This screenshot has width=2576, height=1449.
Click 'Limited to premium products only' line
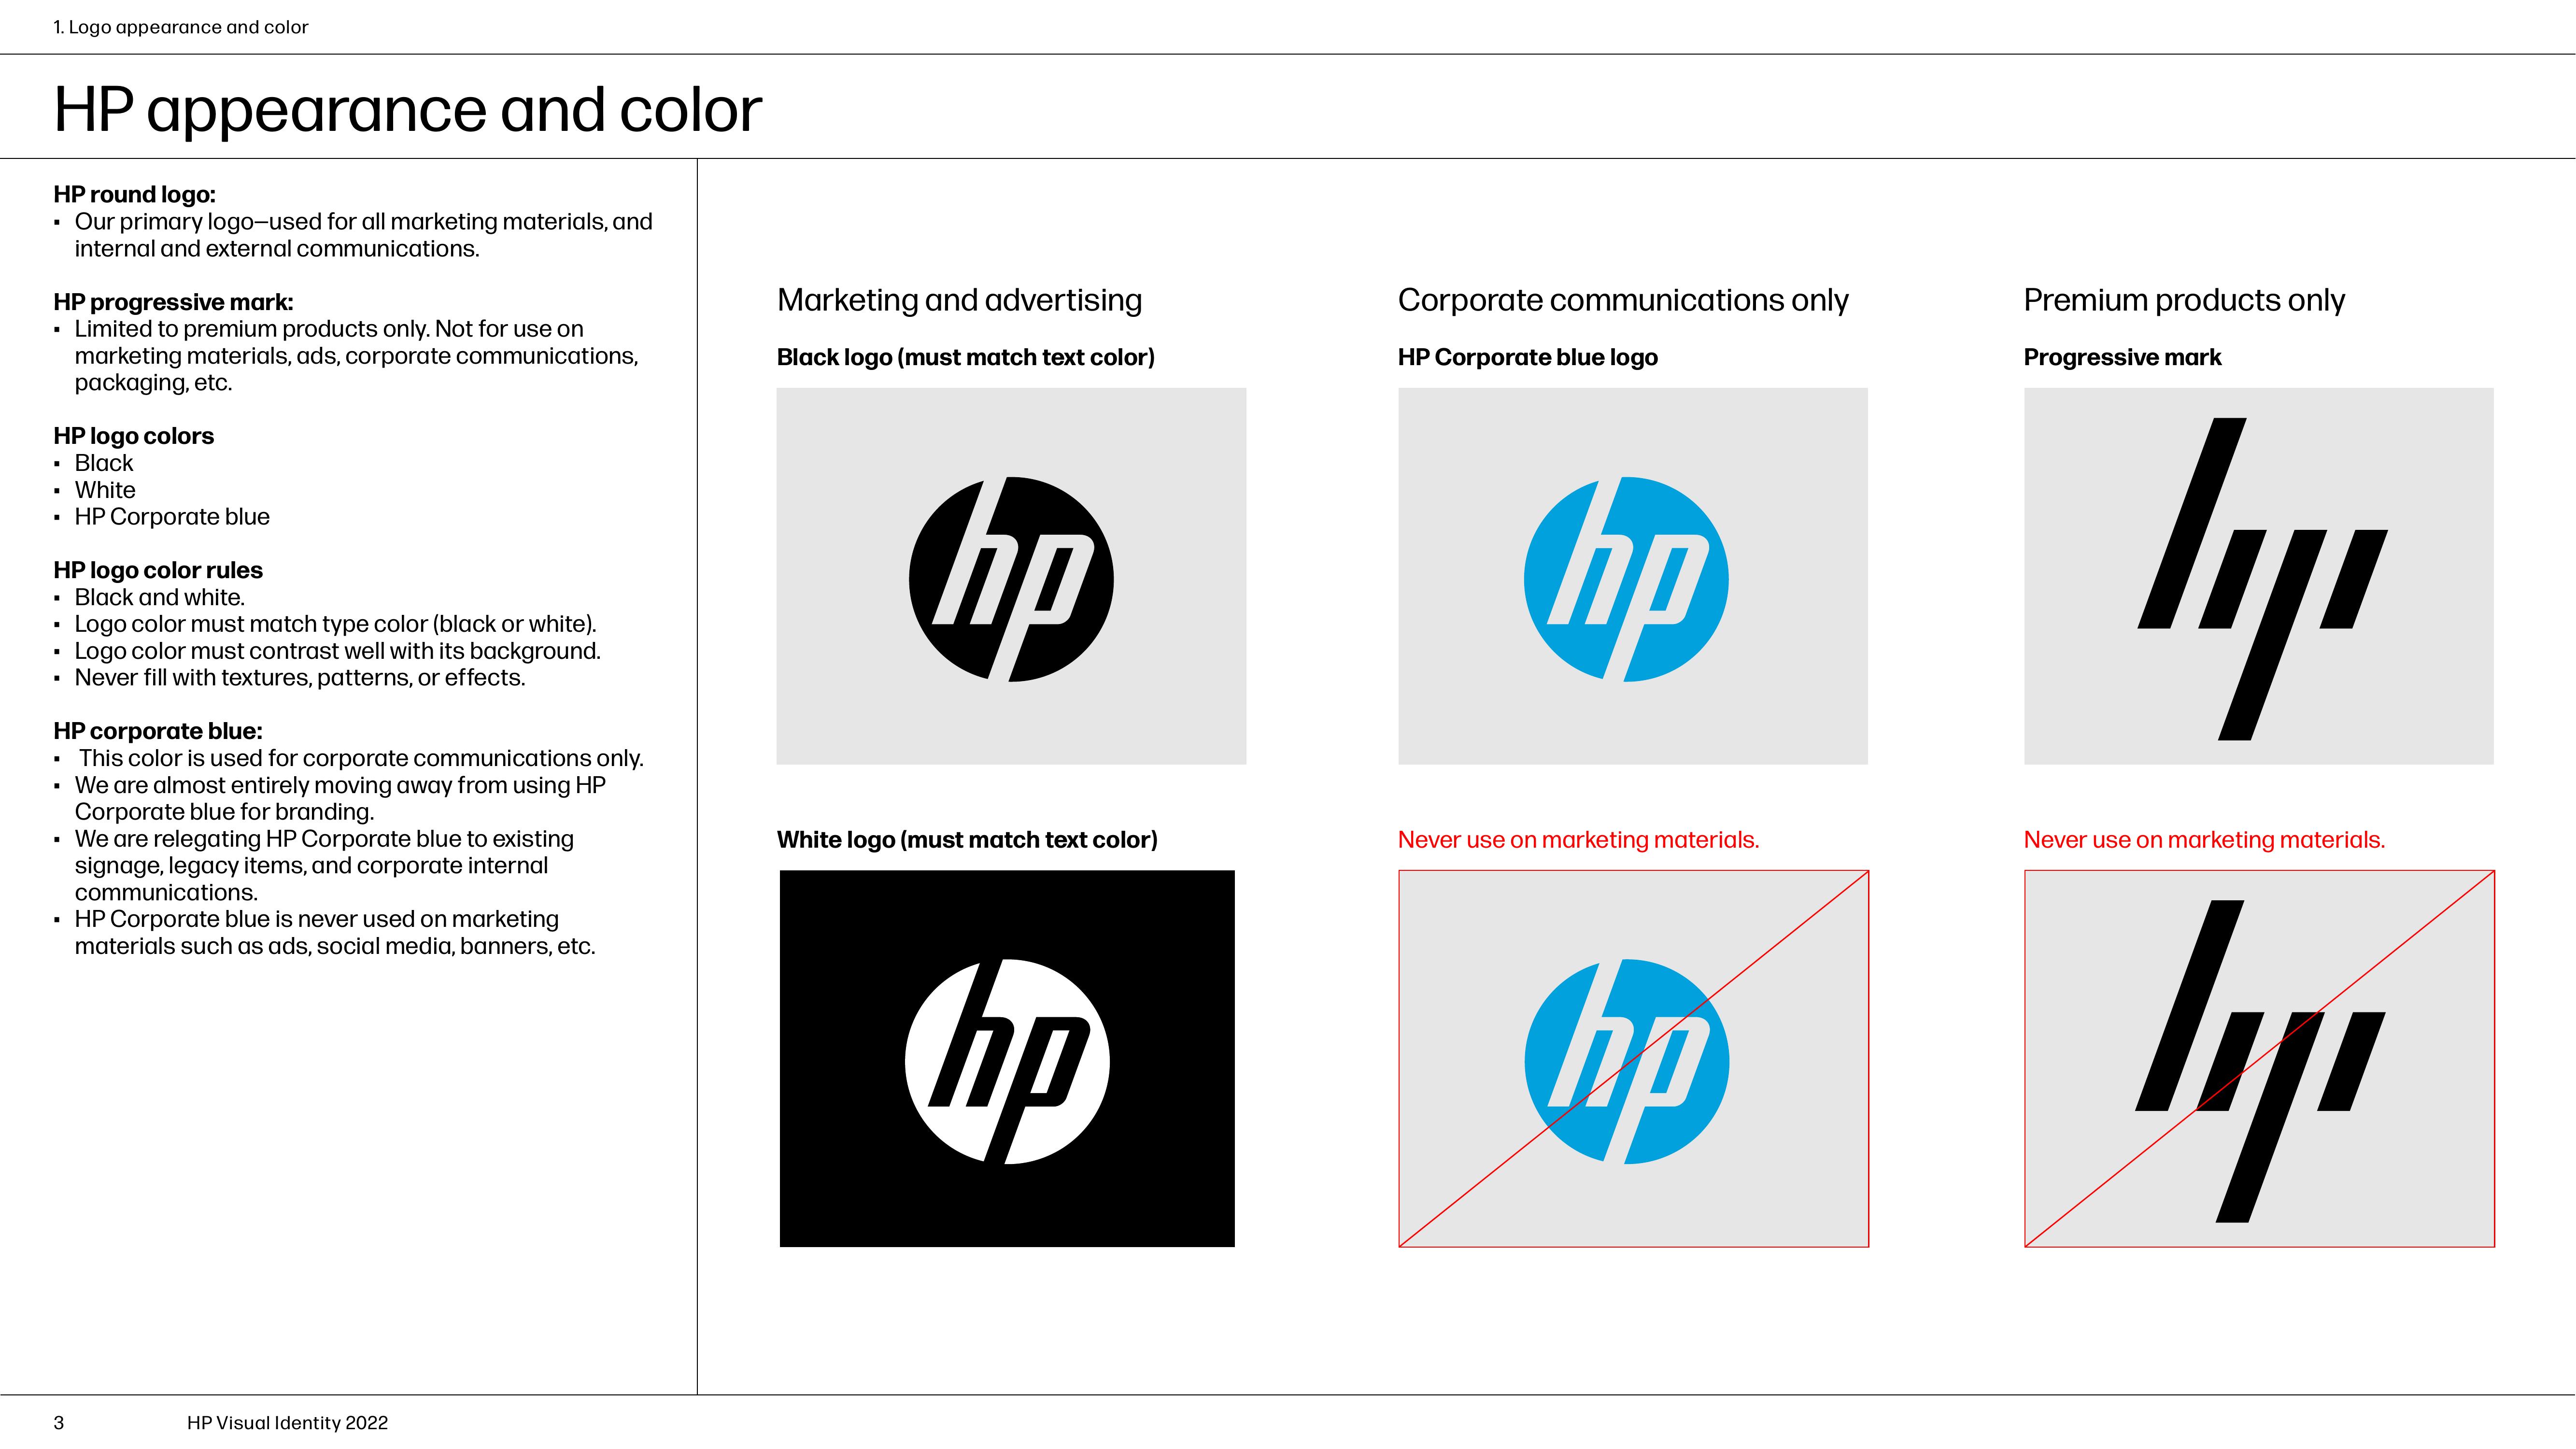point(356,356)
